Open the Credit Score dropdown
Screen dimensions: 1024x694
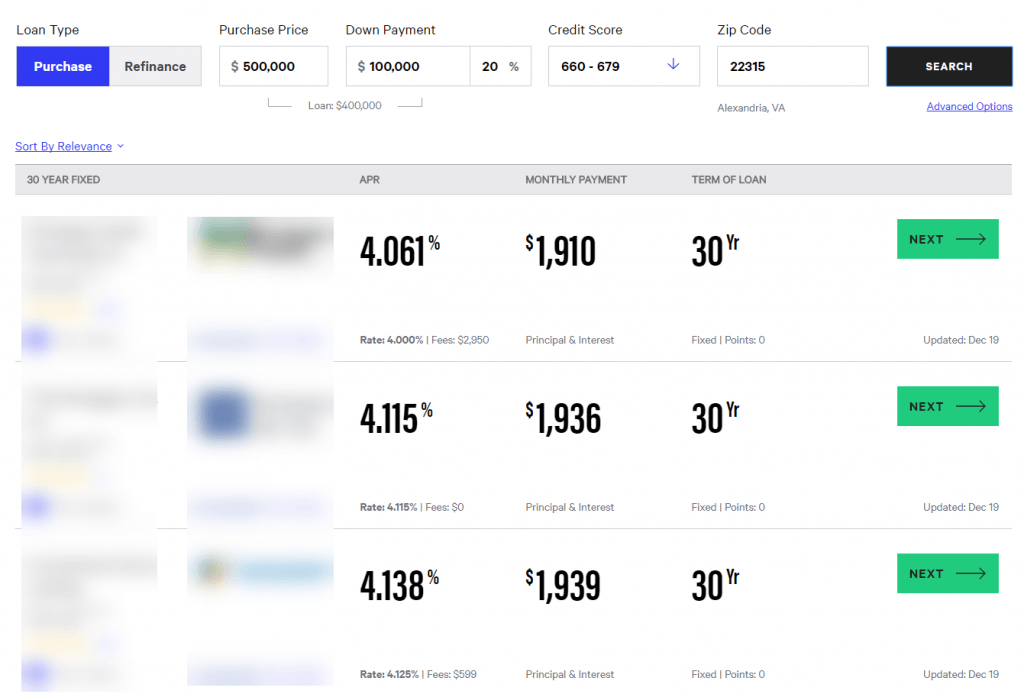[624, 66]
